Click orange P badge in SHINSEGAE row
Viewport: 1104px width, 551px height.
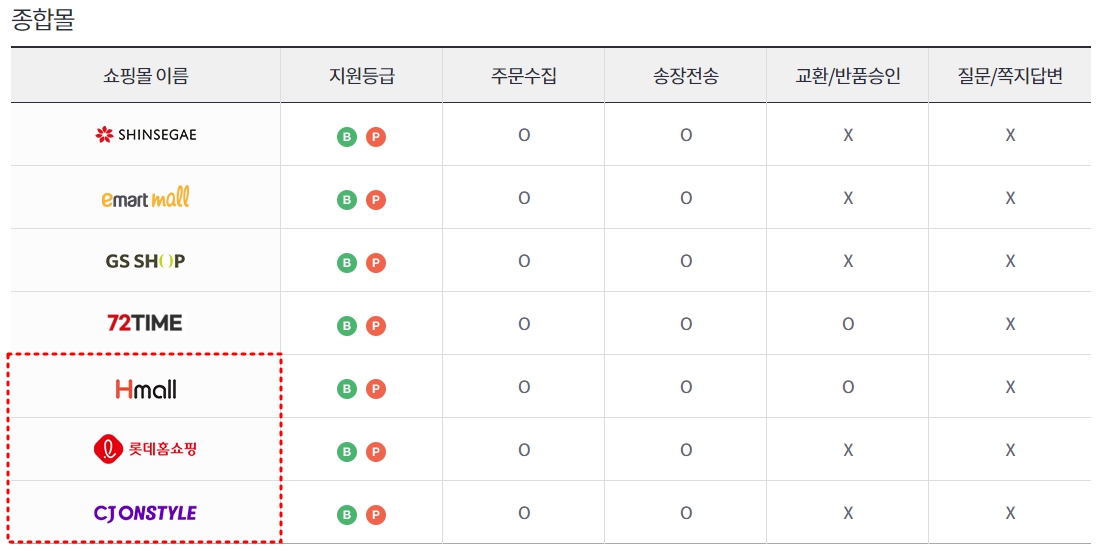click(x=376, y=137)
